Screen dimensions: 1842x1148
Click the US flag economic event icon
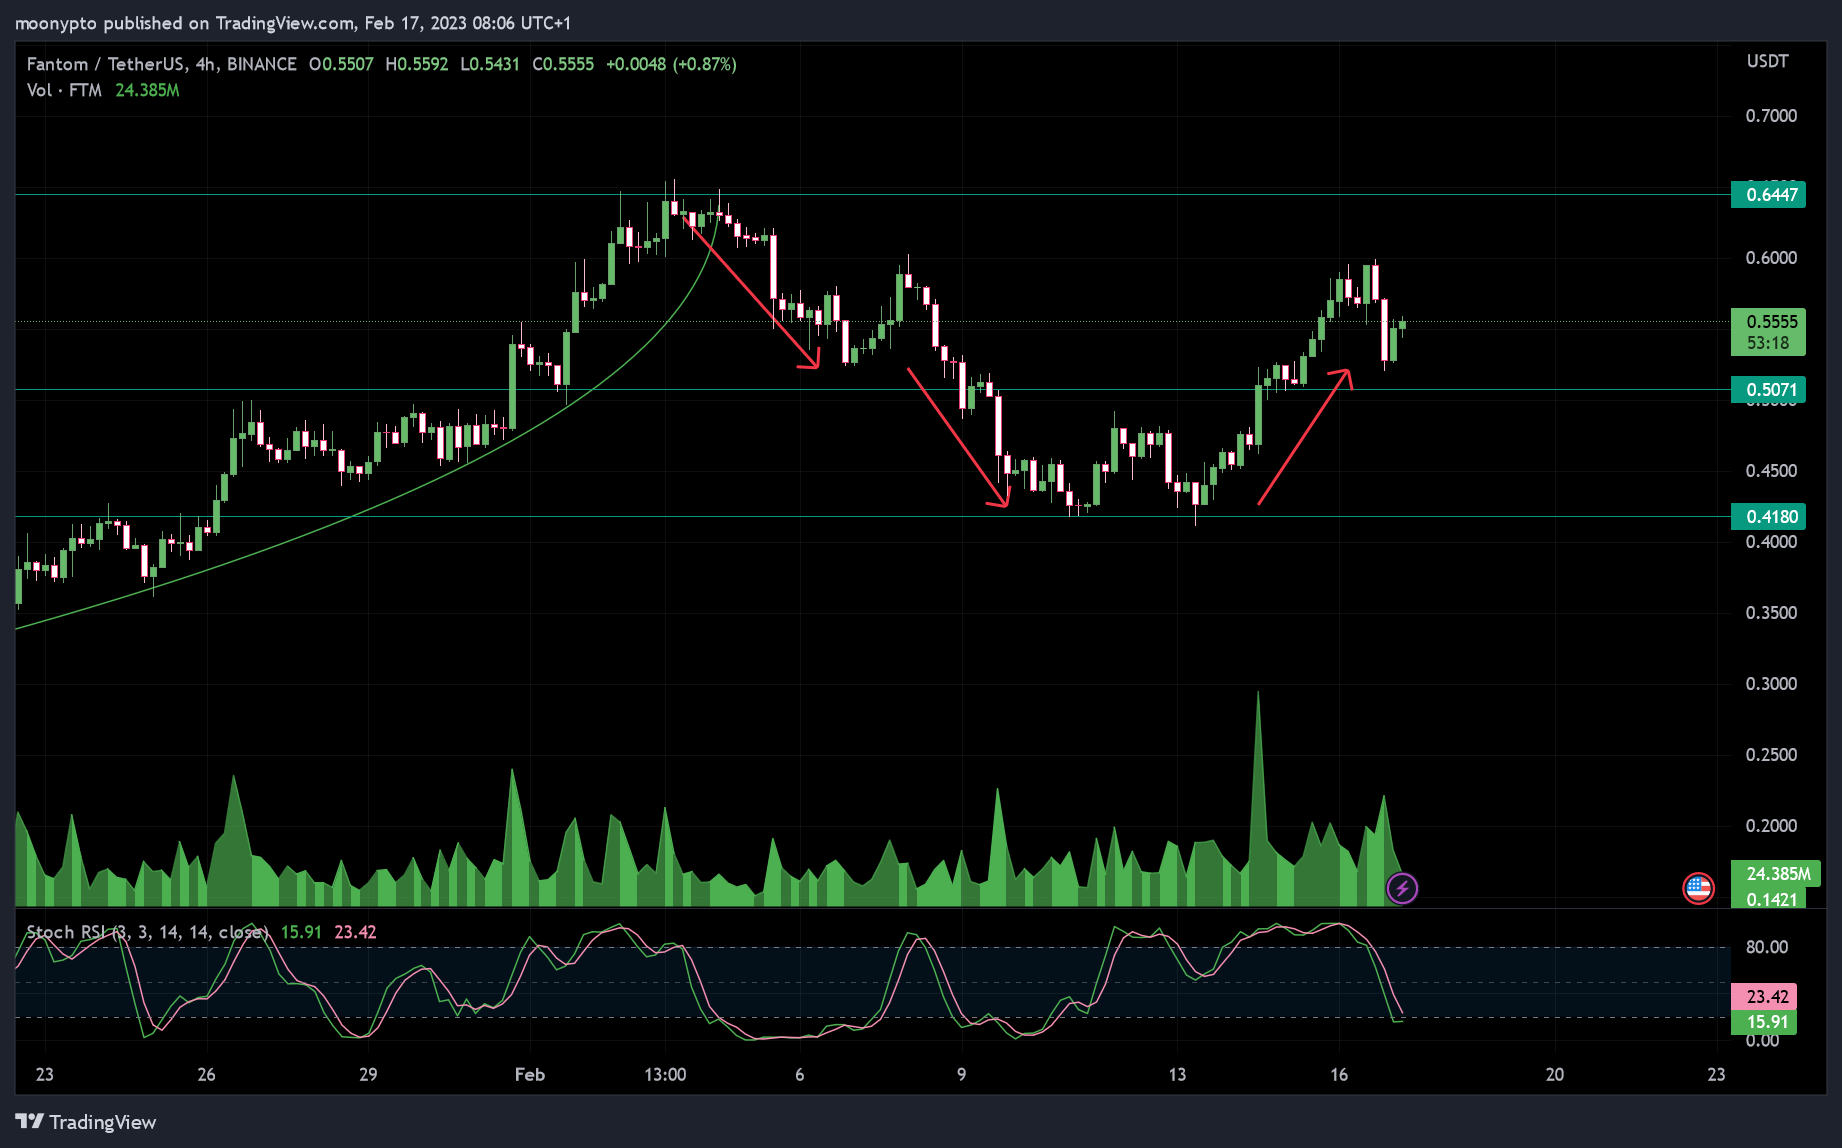[1698, 887]
